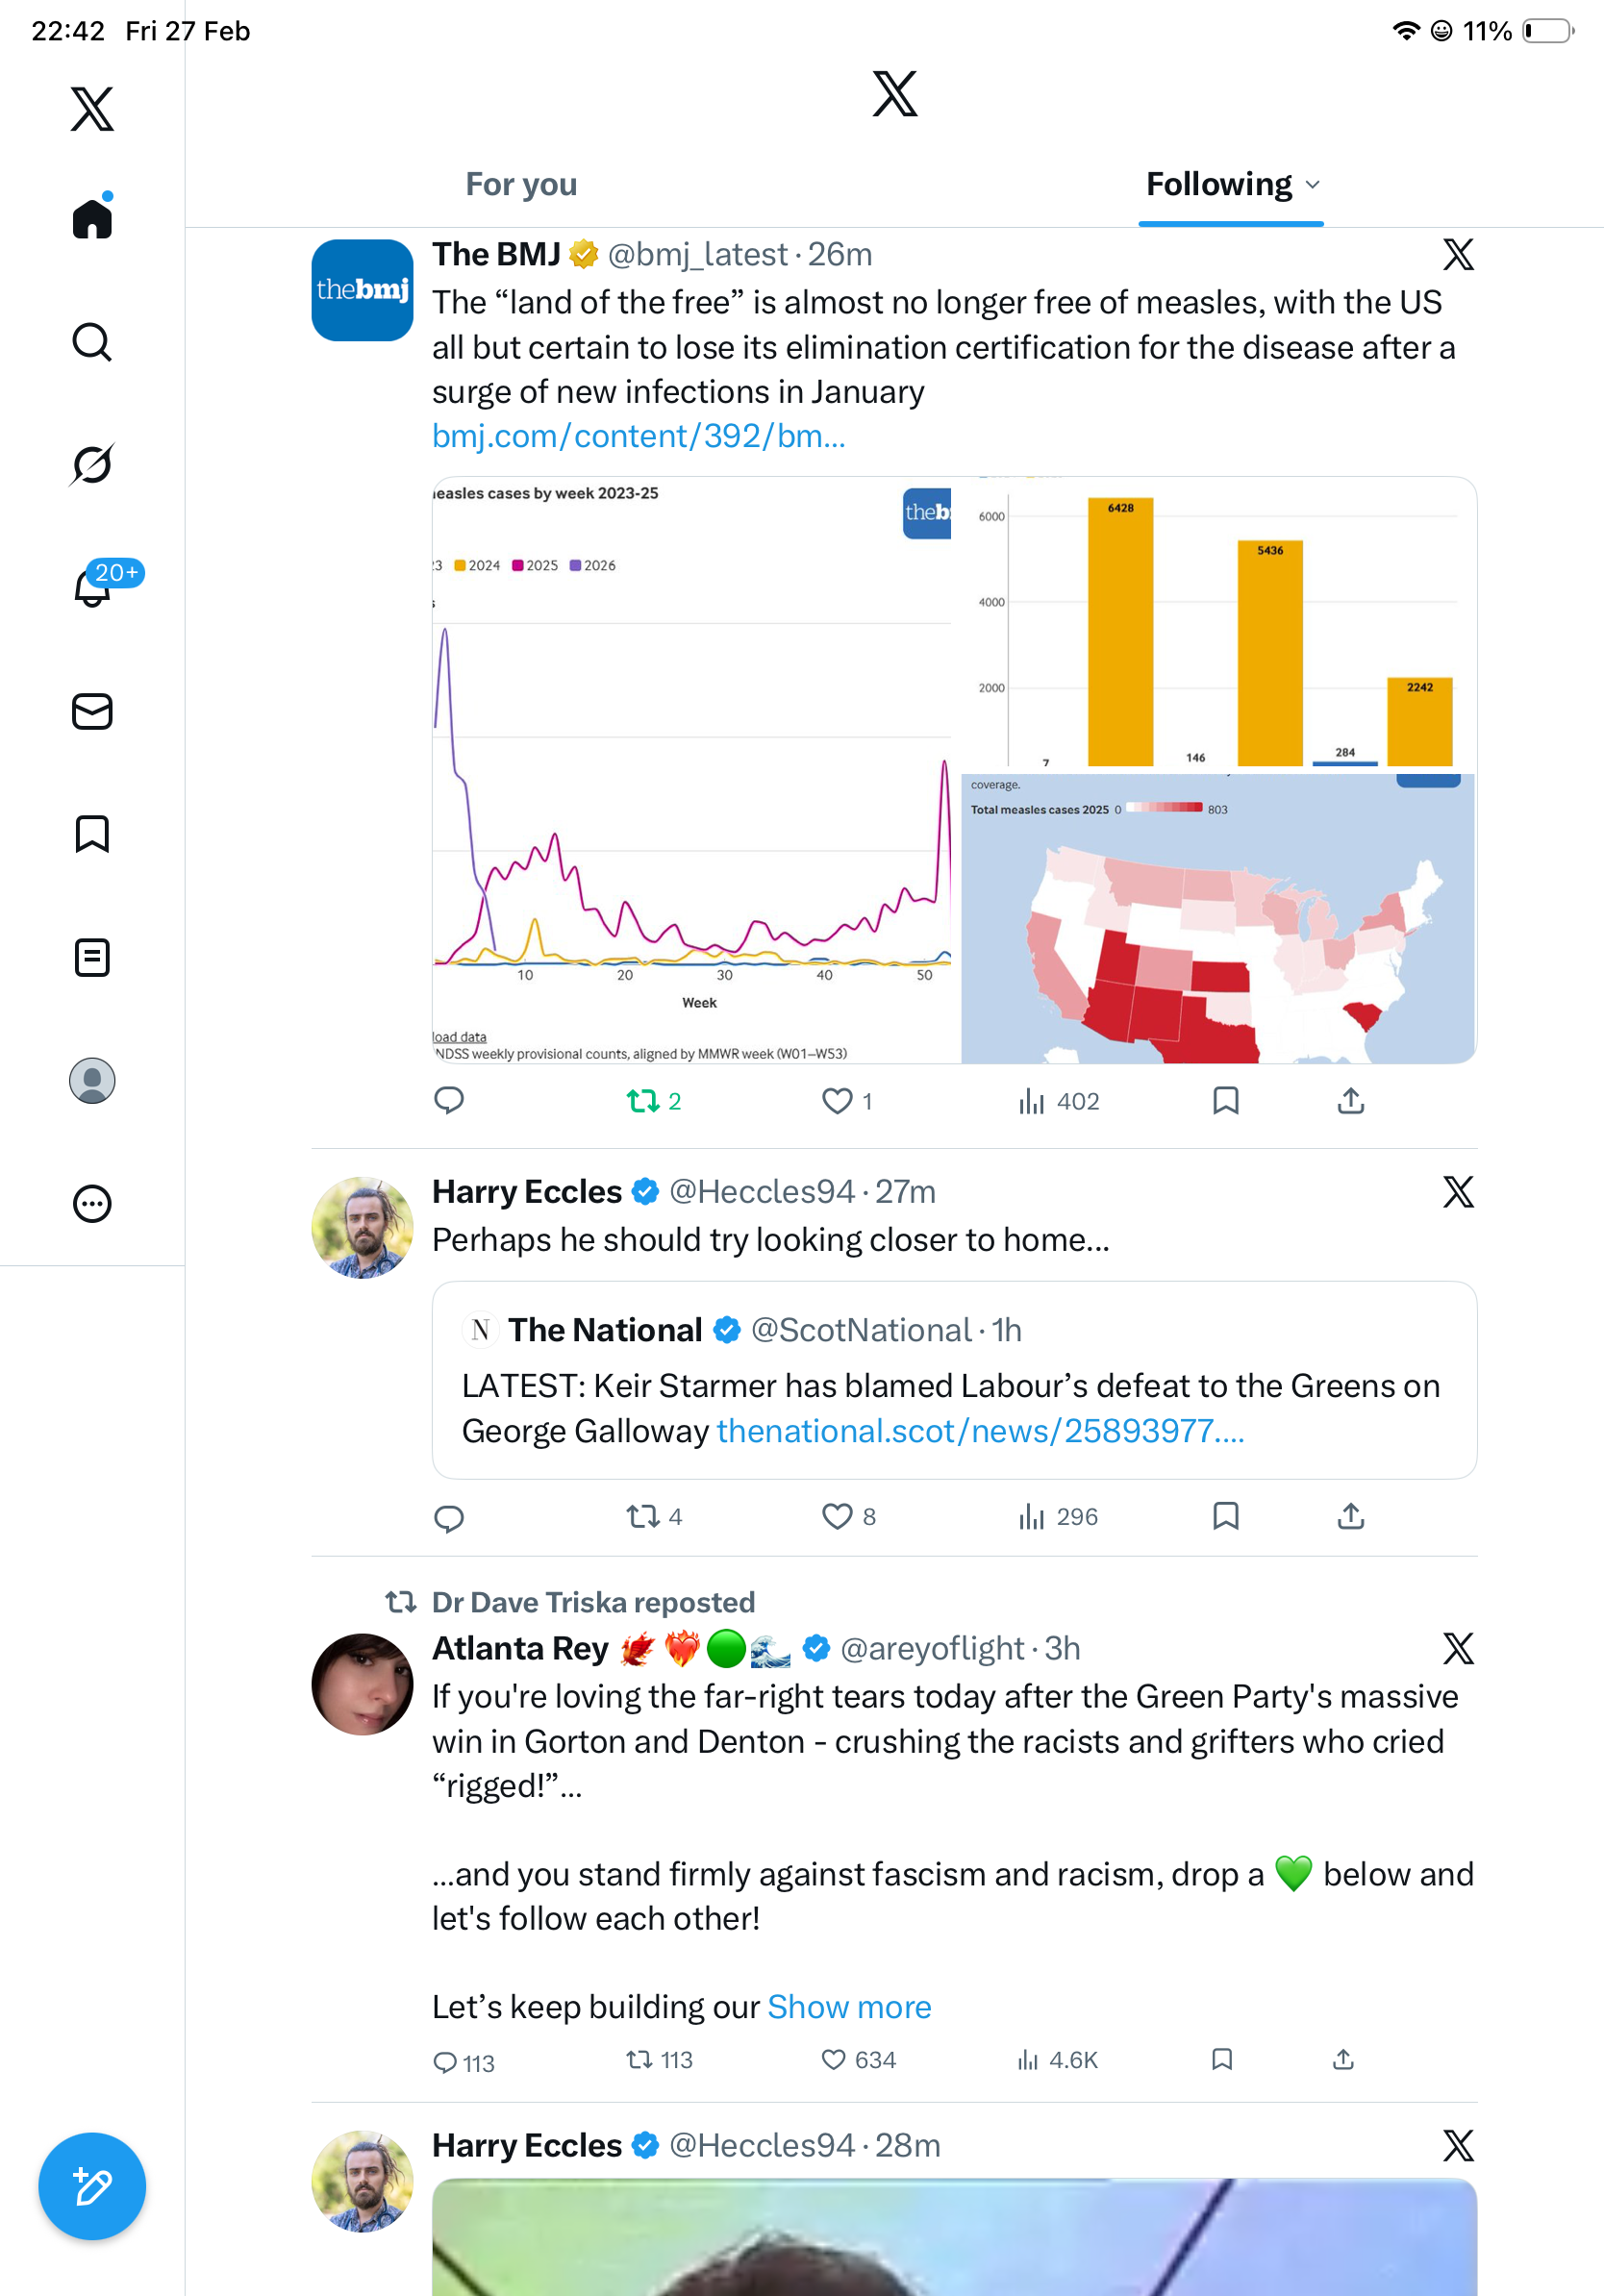Bookmark the Atlanta Rey post
Image resolution: width=1604 pixels, height=2296 pixels.
pos(1221,2059)
